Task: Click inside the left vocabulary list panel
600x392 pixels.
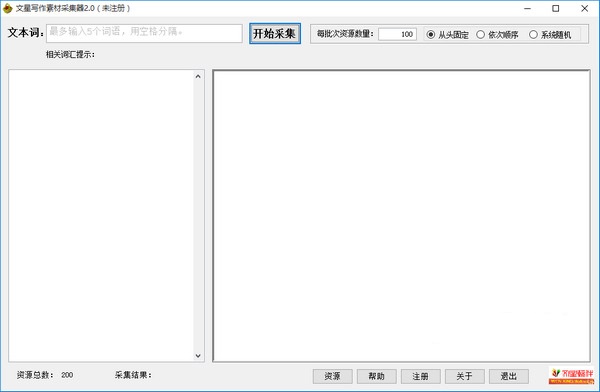Action: [101, 216]
